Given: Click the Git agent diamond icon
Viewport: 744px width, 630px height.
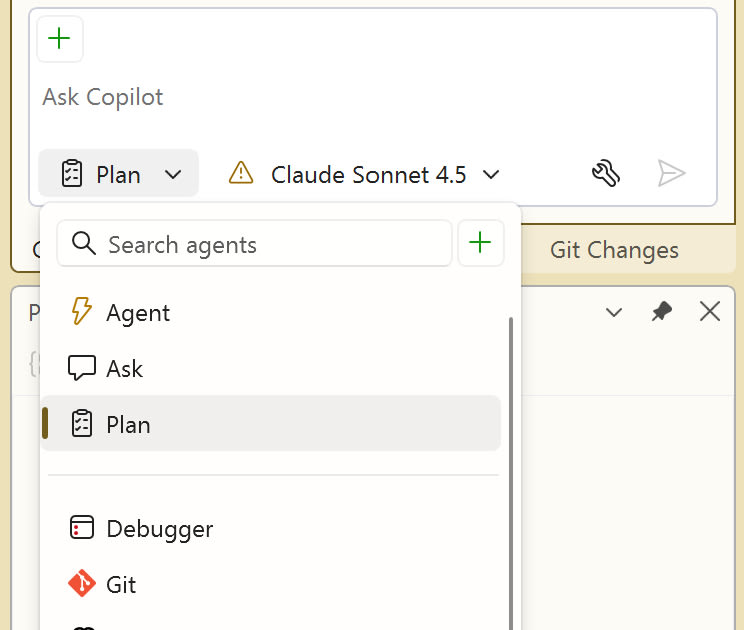Looking at the screenshot, I should (x=82, y=583).
